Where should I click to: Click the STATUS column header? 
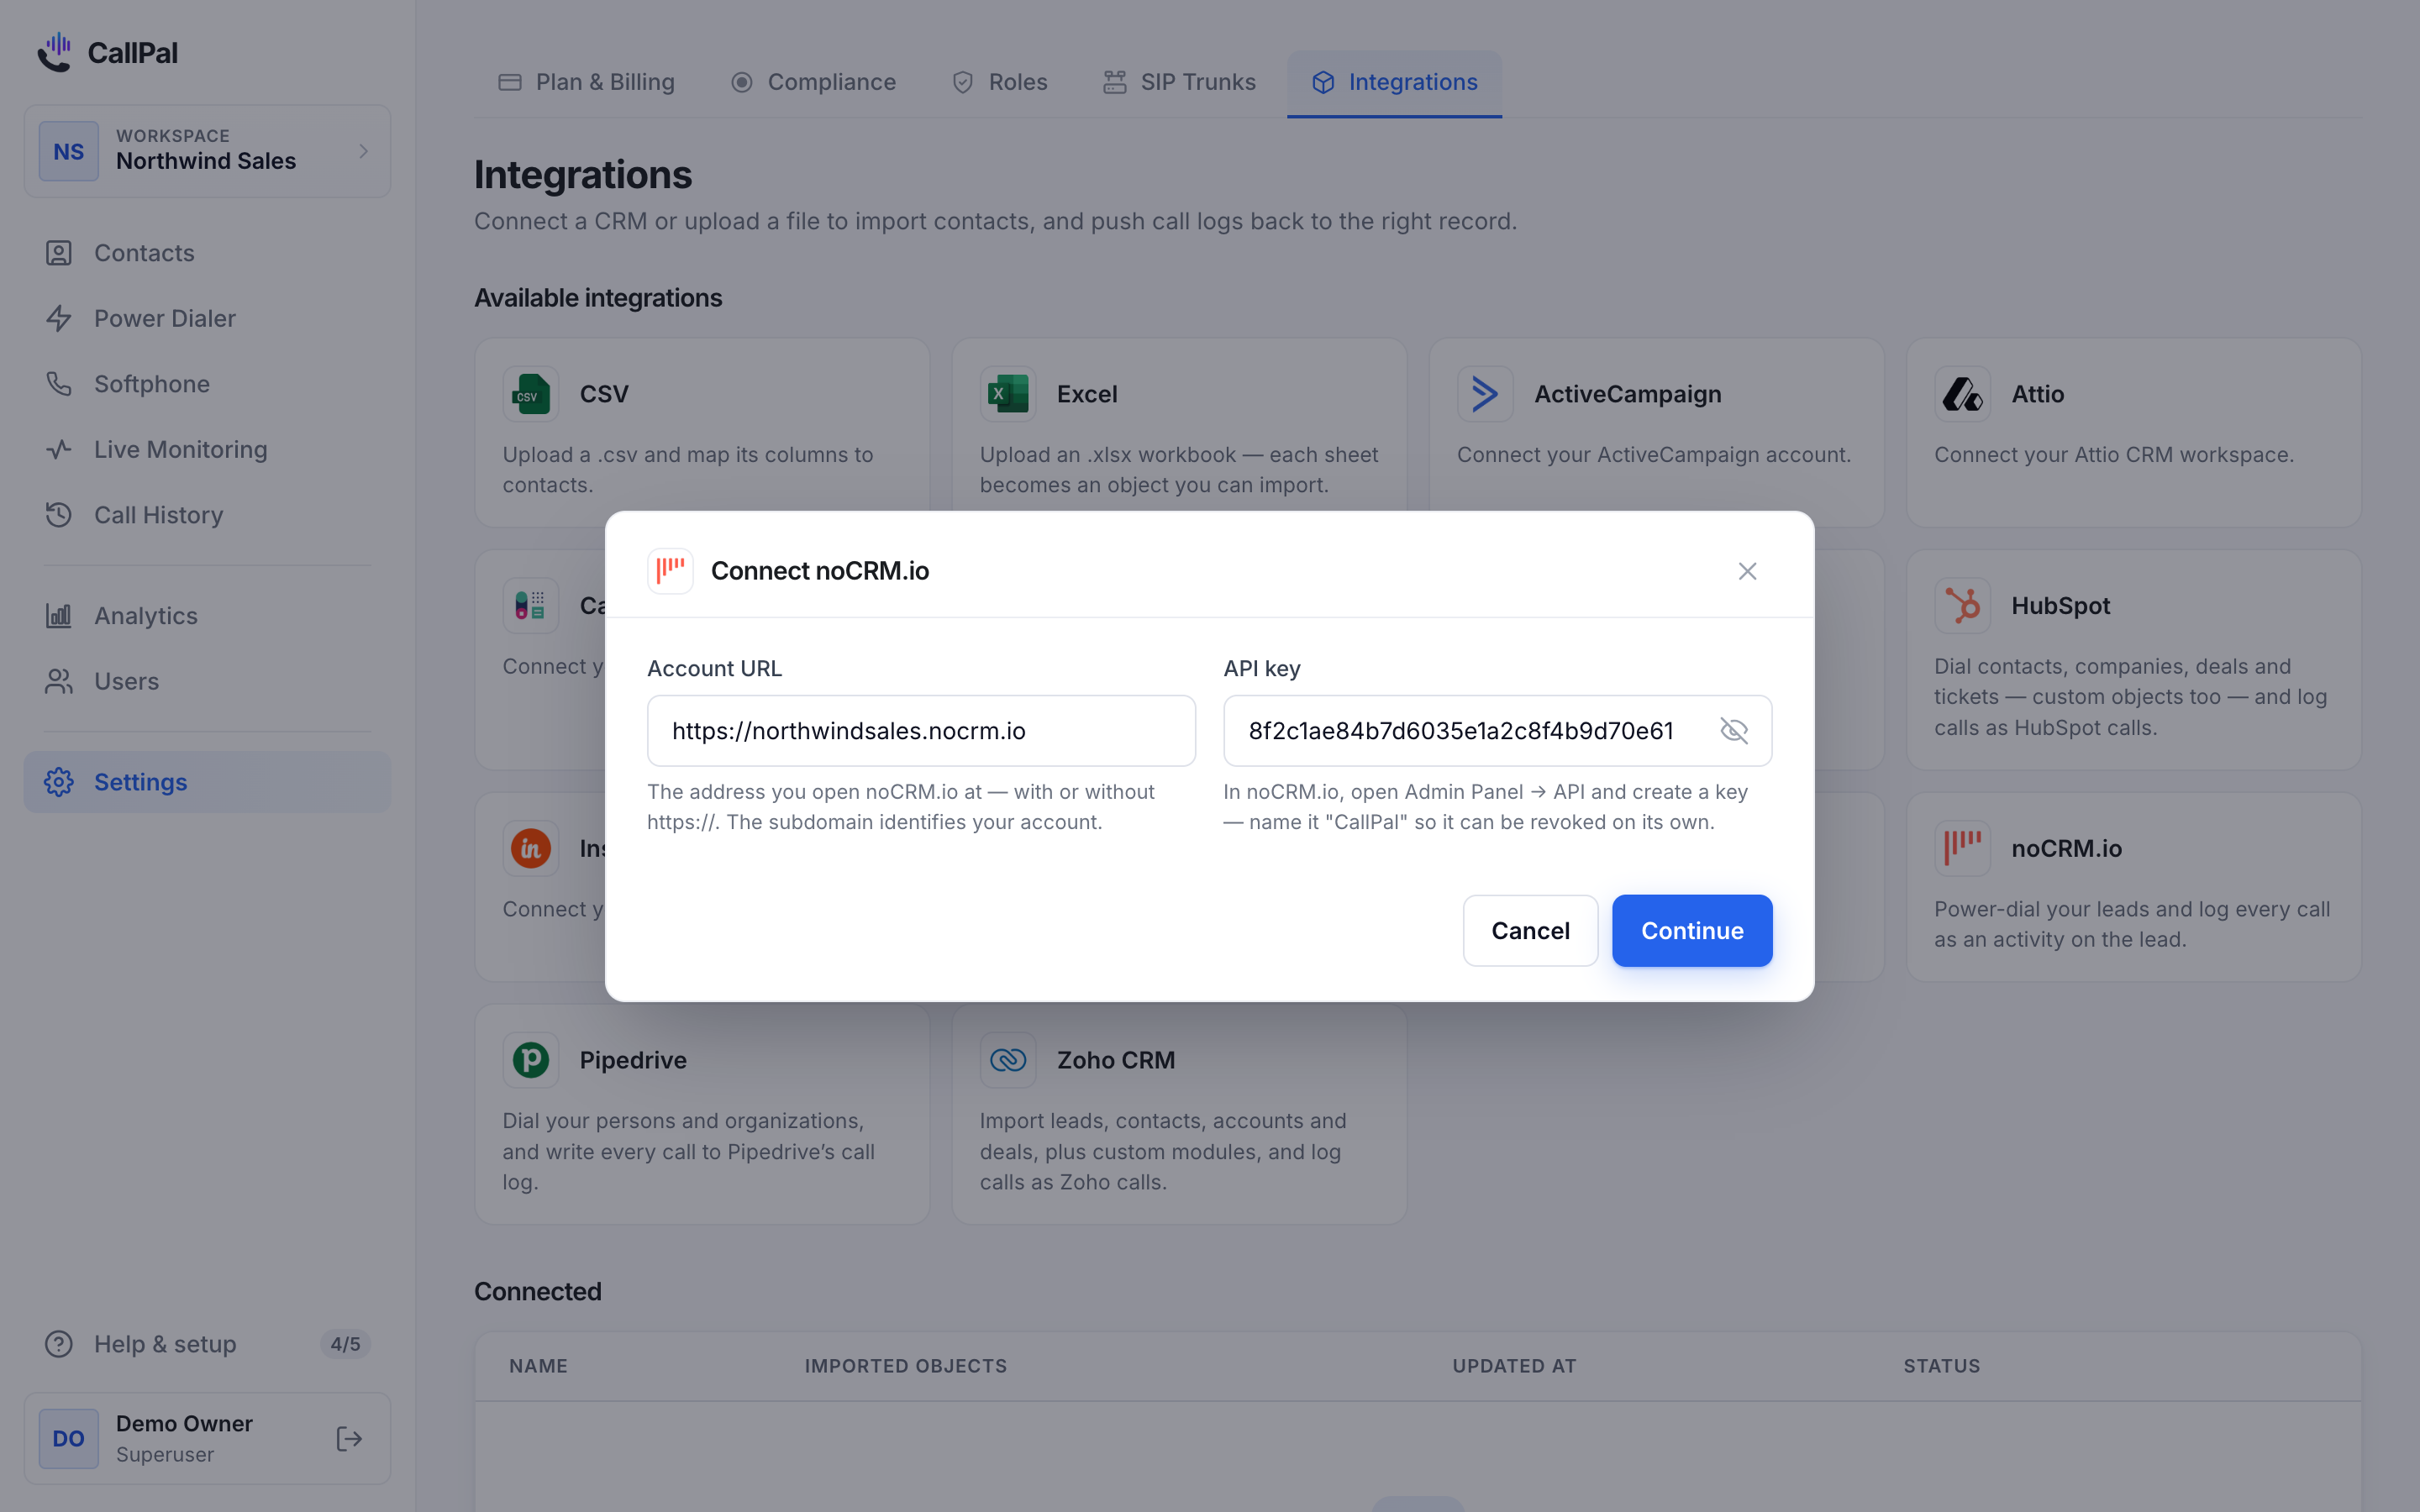[x=1941, y=1366]
